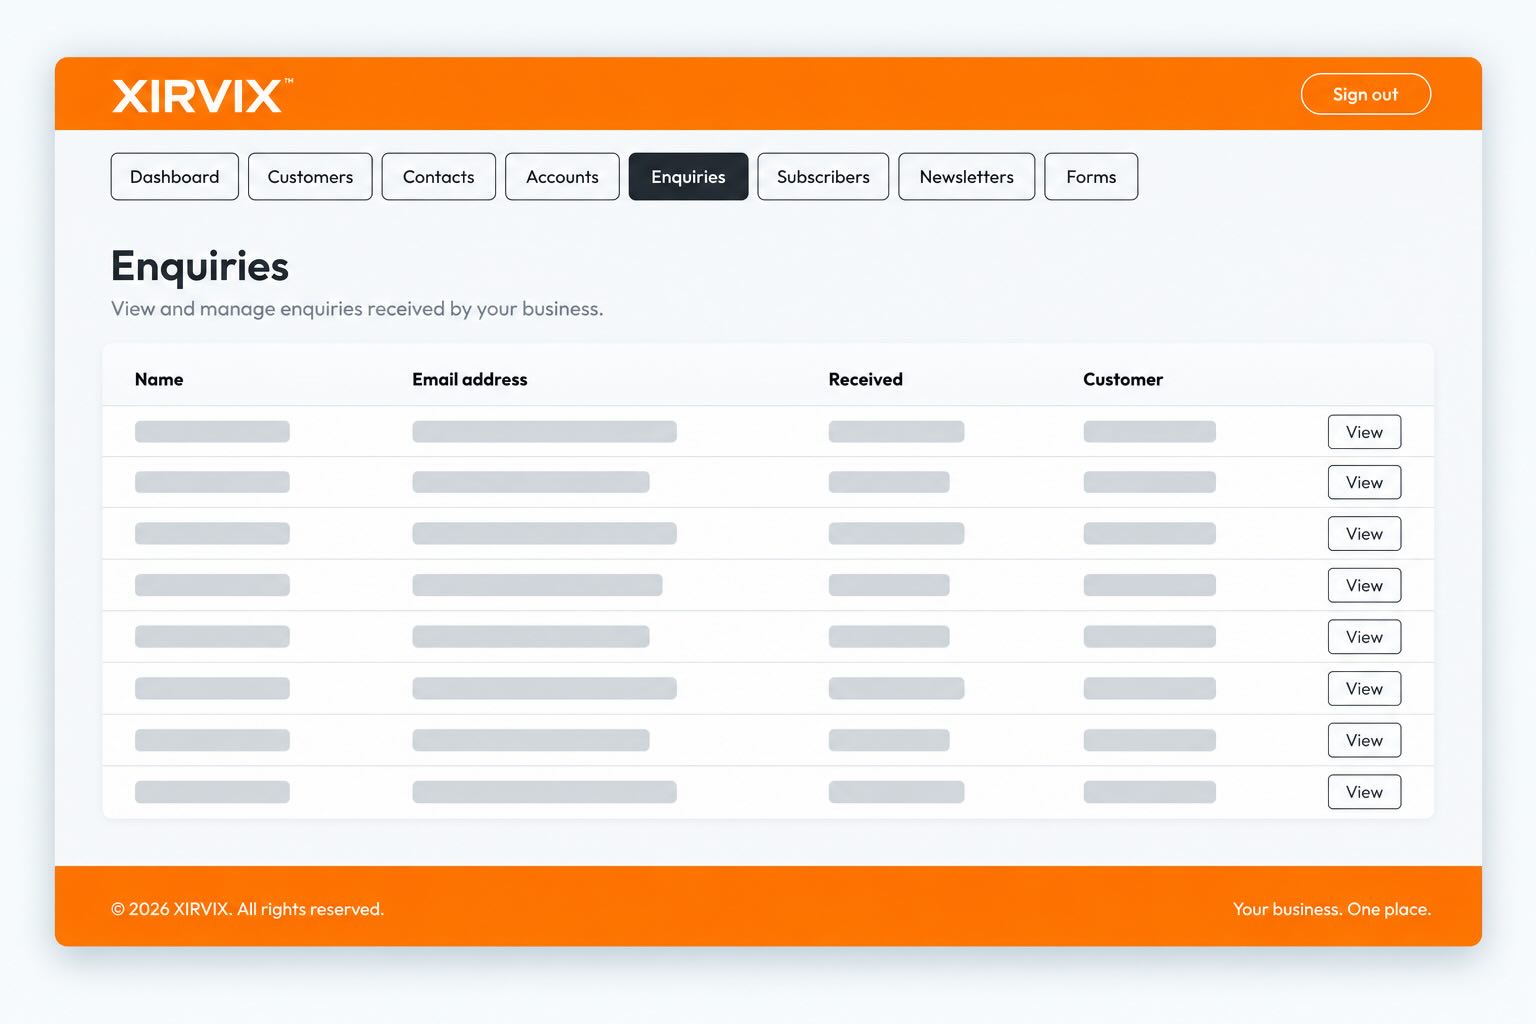View the first enquiry row
1536x1024 pixels.
click(1364, 432)
